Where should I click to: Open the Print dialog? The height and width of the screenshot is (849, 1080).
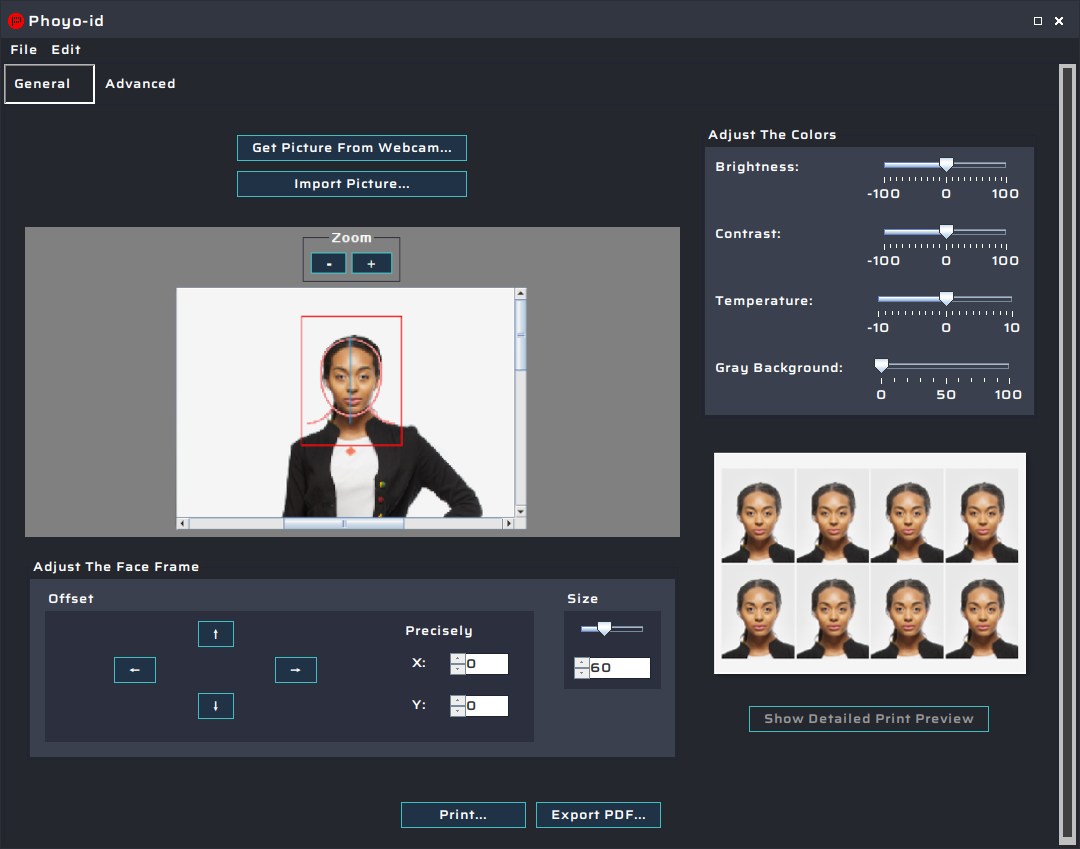pyautogui.click(x=463, y=814)
